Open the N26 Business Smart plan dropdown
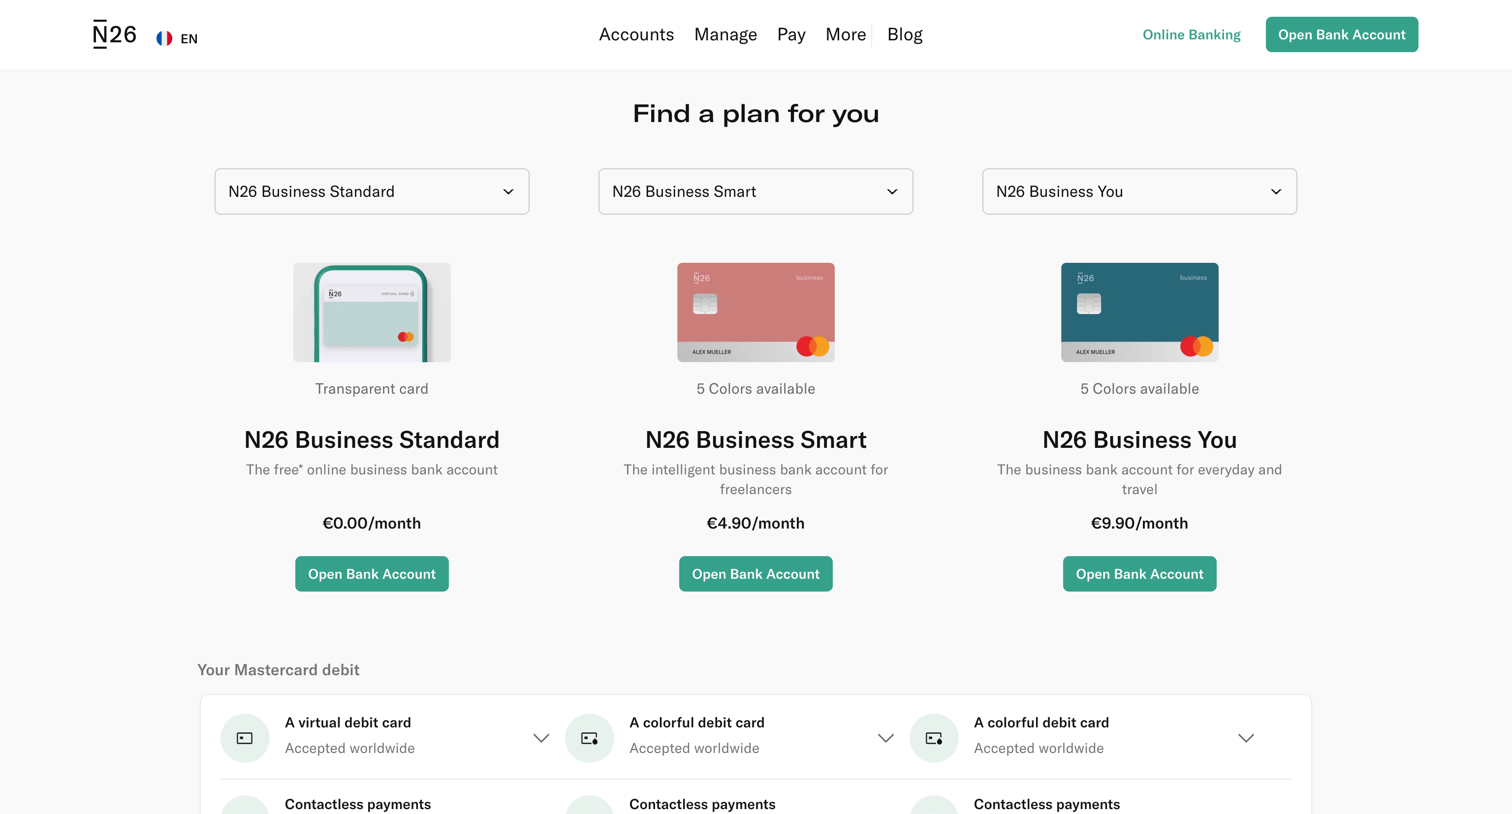The width and height of the screenshot is (1512, 814). [756, 191]
